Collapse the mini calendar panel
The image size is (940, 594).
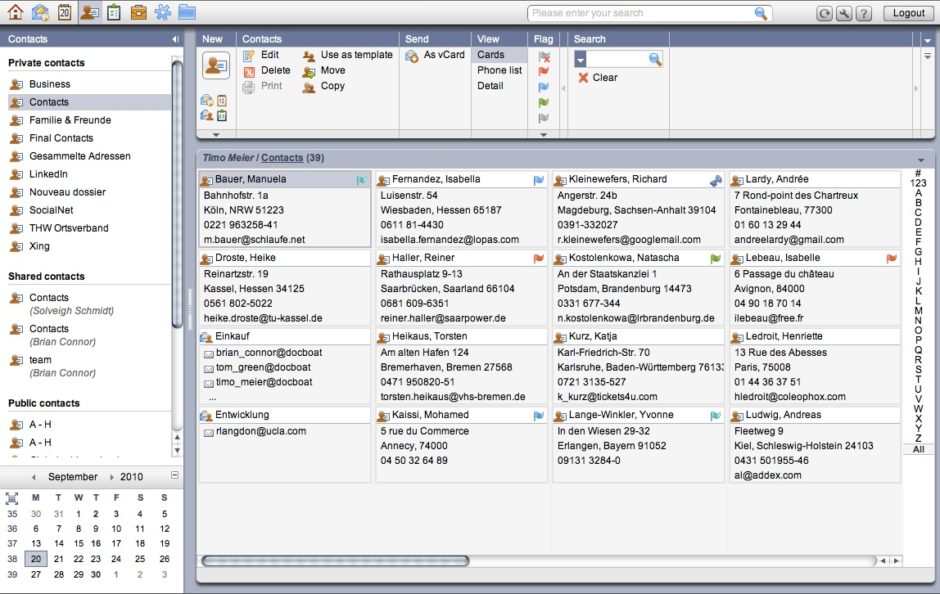175,476
